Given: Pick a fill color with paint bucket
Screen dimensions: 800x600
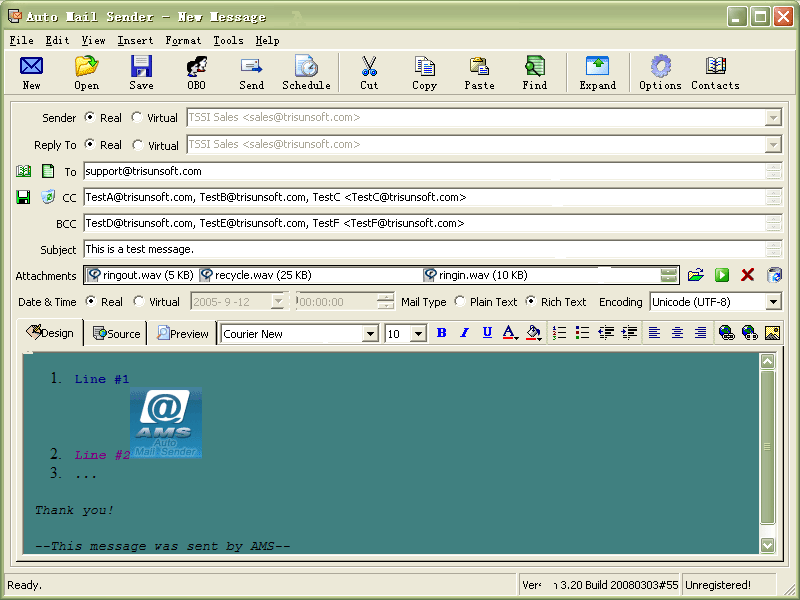Looking at the screenshot, I should tap(533, 333).
